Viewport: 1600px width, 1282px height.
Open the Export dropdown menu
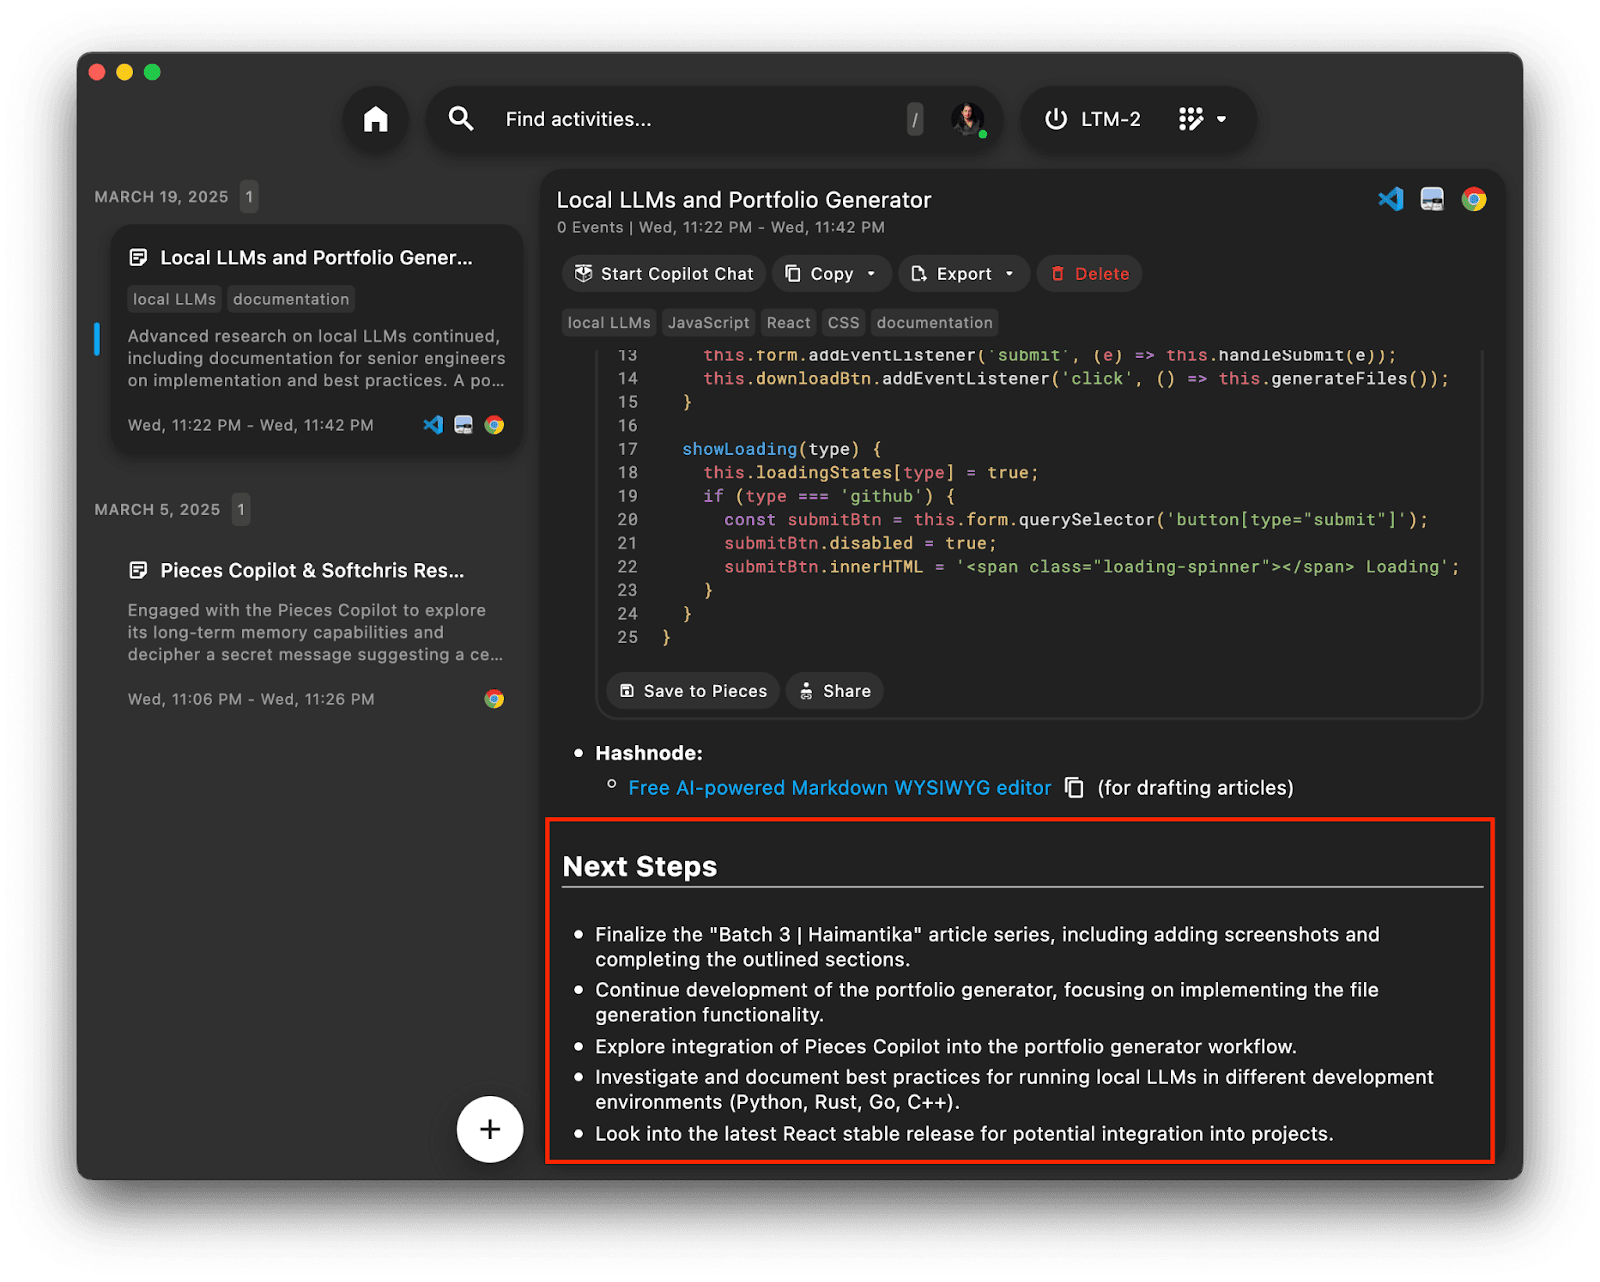(x=965, y=274)
